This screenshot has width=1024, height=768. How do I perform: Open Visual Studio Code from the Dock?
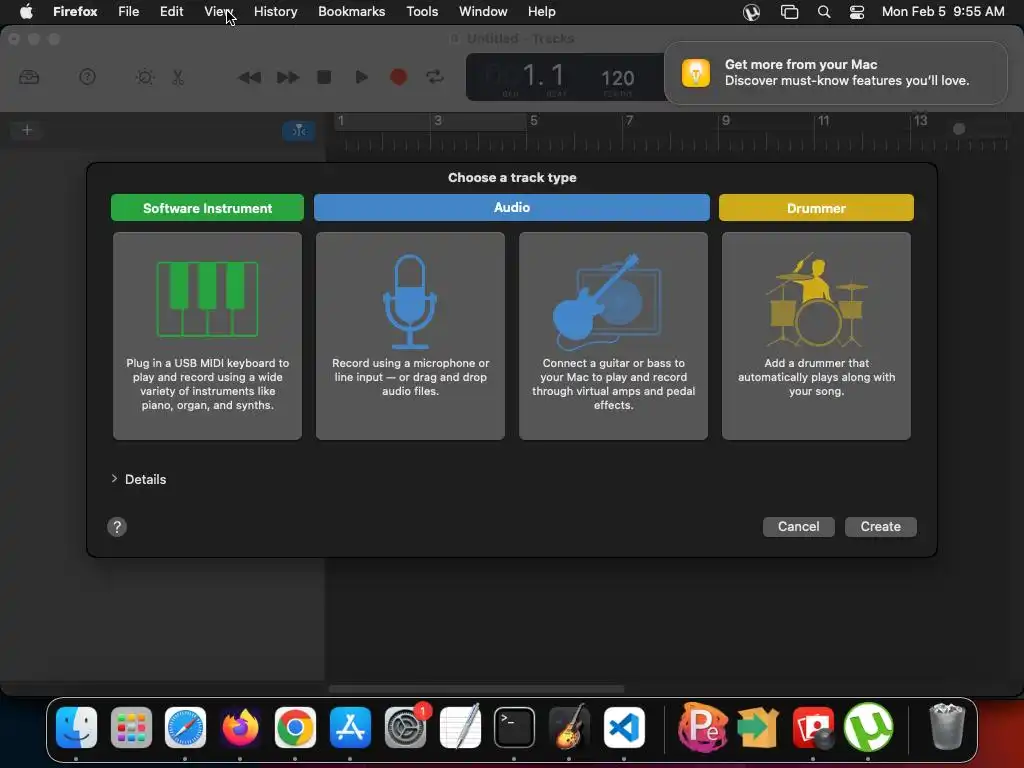point(624,727)
